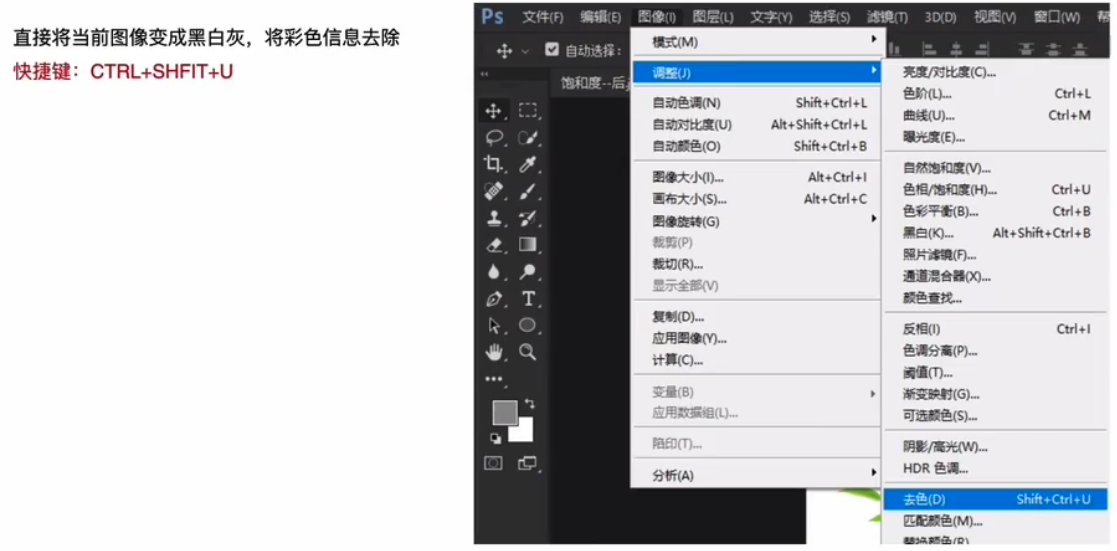This screenshot has height=551, width=1117.
Task: Click the Zoom magnifier tool
Action: 528,352
